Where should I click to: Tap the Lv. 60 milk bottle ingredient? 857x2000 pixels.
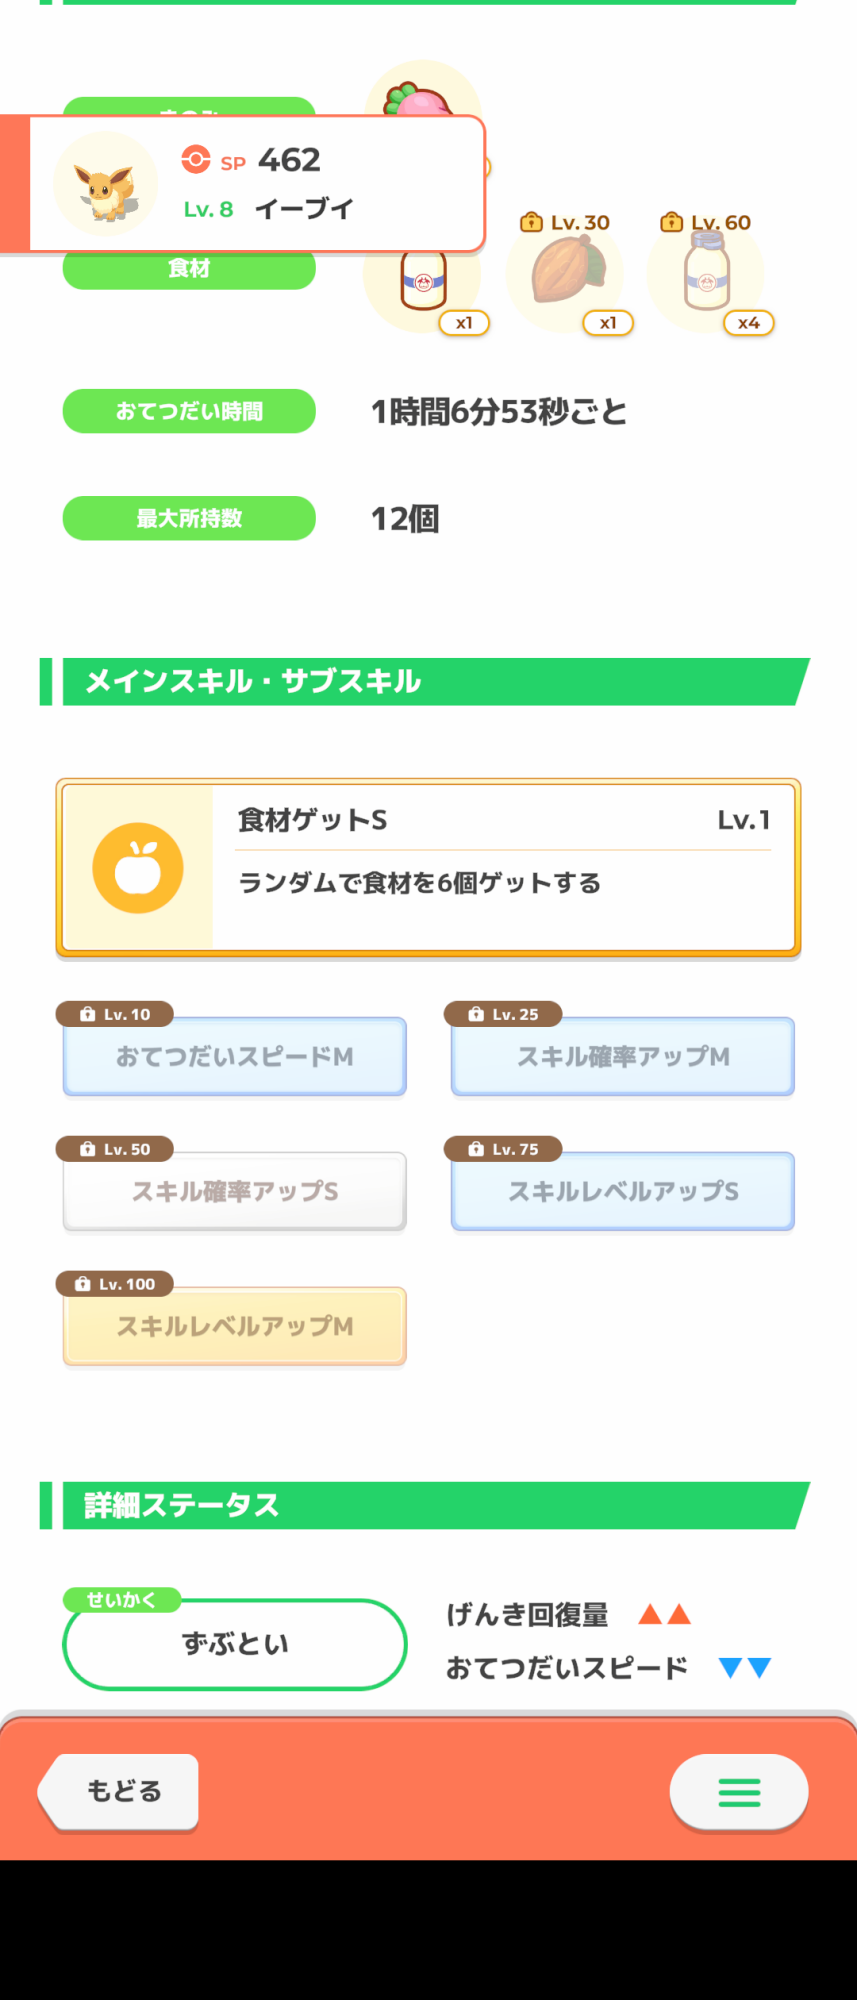[706, 272]
